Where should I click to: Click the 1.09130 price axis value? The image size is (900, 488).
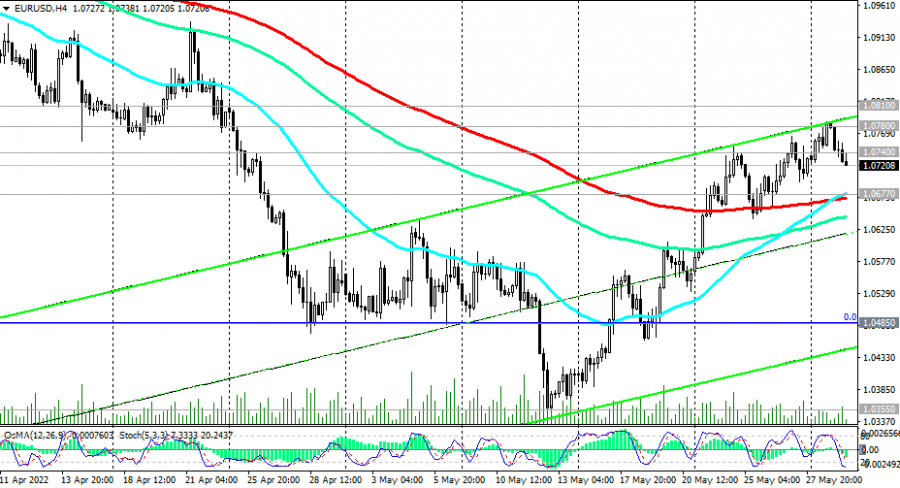point(879,38)
